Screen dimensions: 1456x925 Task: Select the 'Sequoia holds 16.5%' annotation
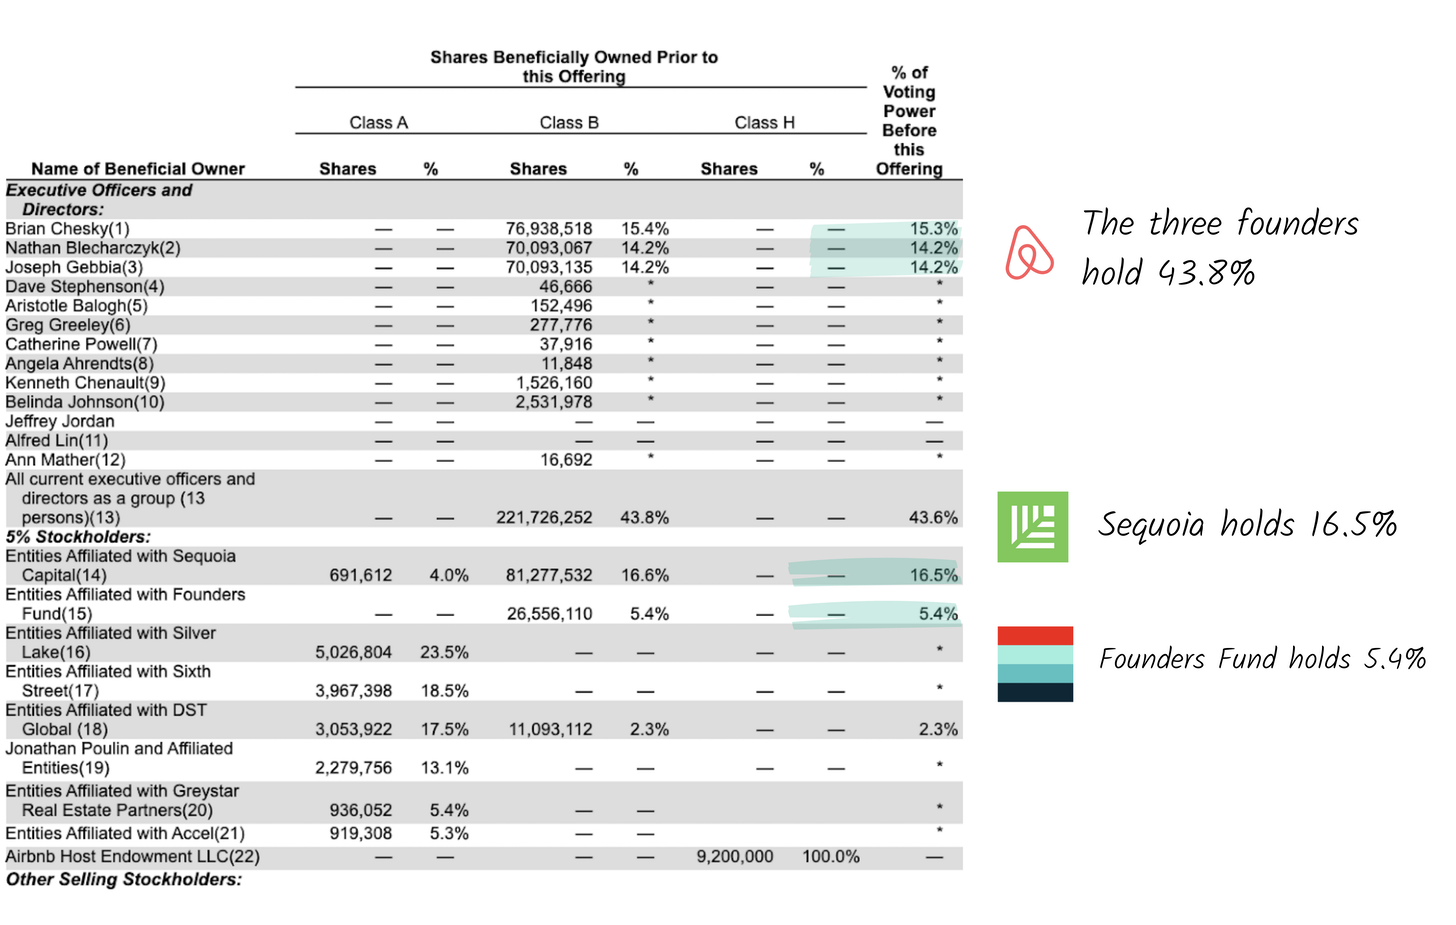pyautogui.click(x=1247, y=524)
